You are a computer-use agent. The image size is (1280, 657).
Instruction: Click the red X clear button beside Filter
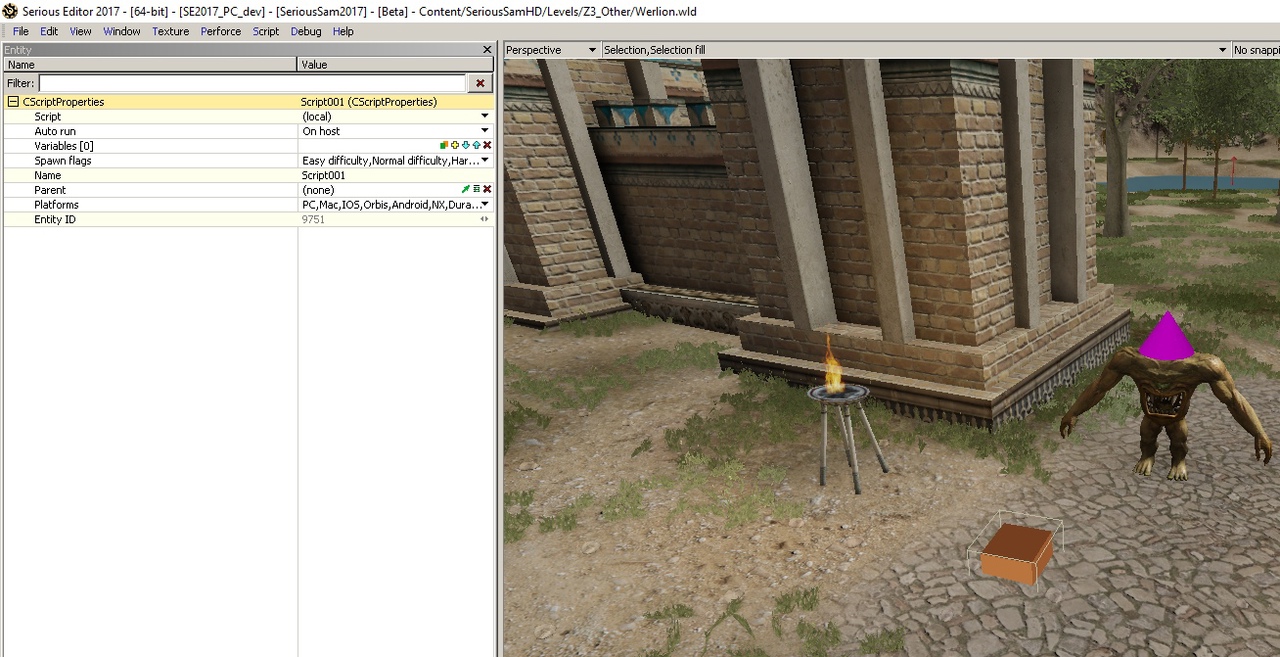(480, 84)
